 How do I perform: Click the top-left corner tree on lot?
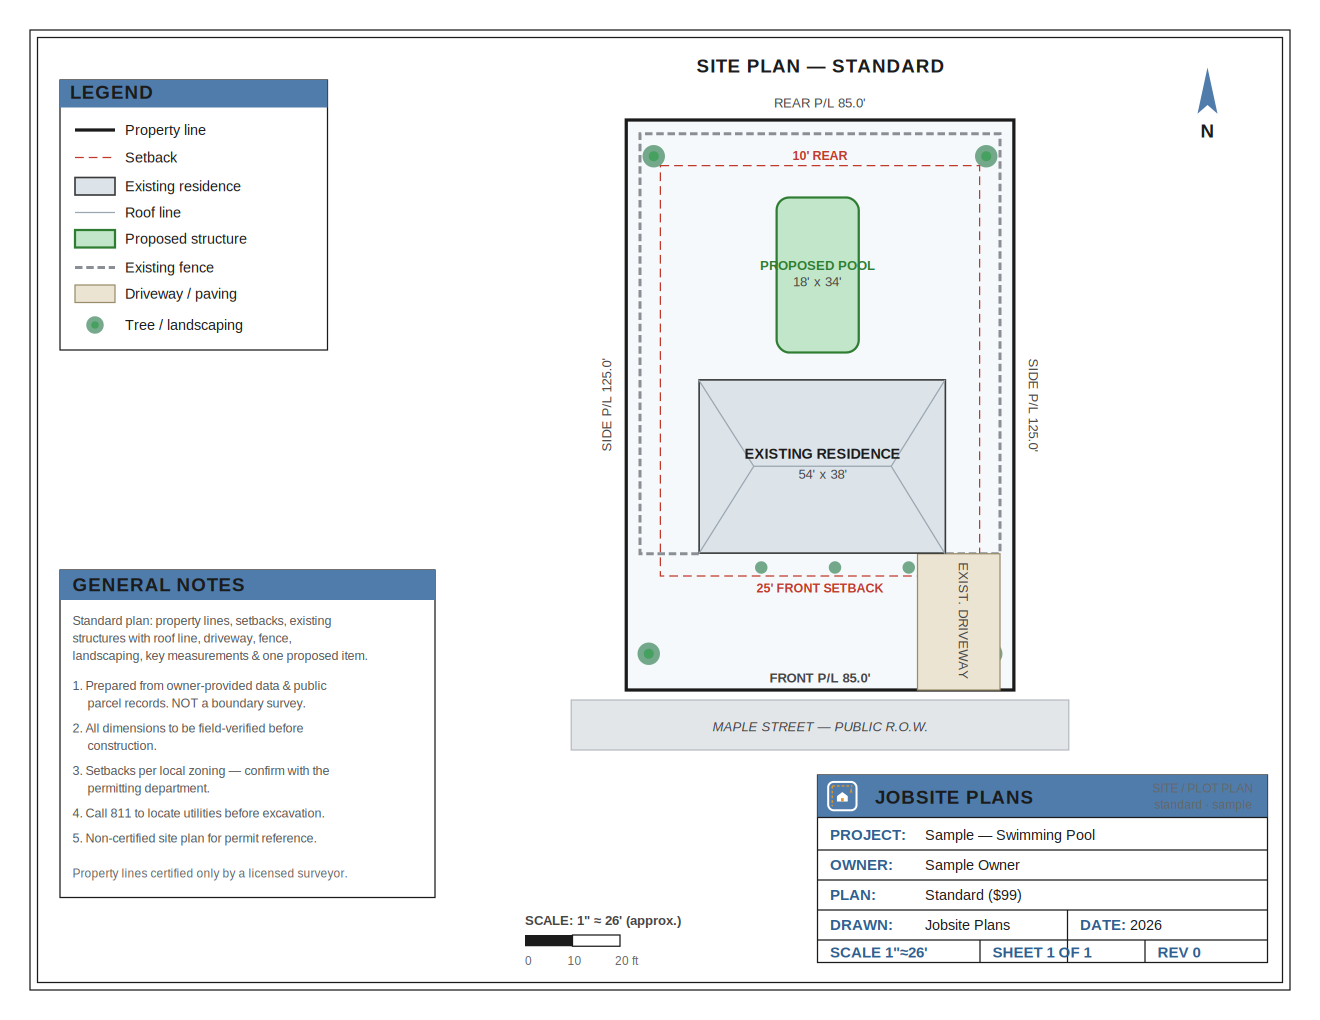tap(654, 156)
